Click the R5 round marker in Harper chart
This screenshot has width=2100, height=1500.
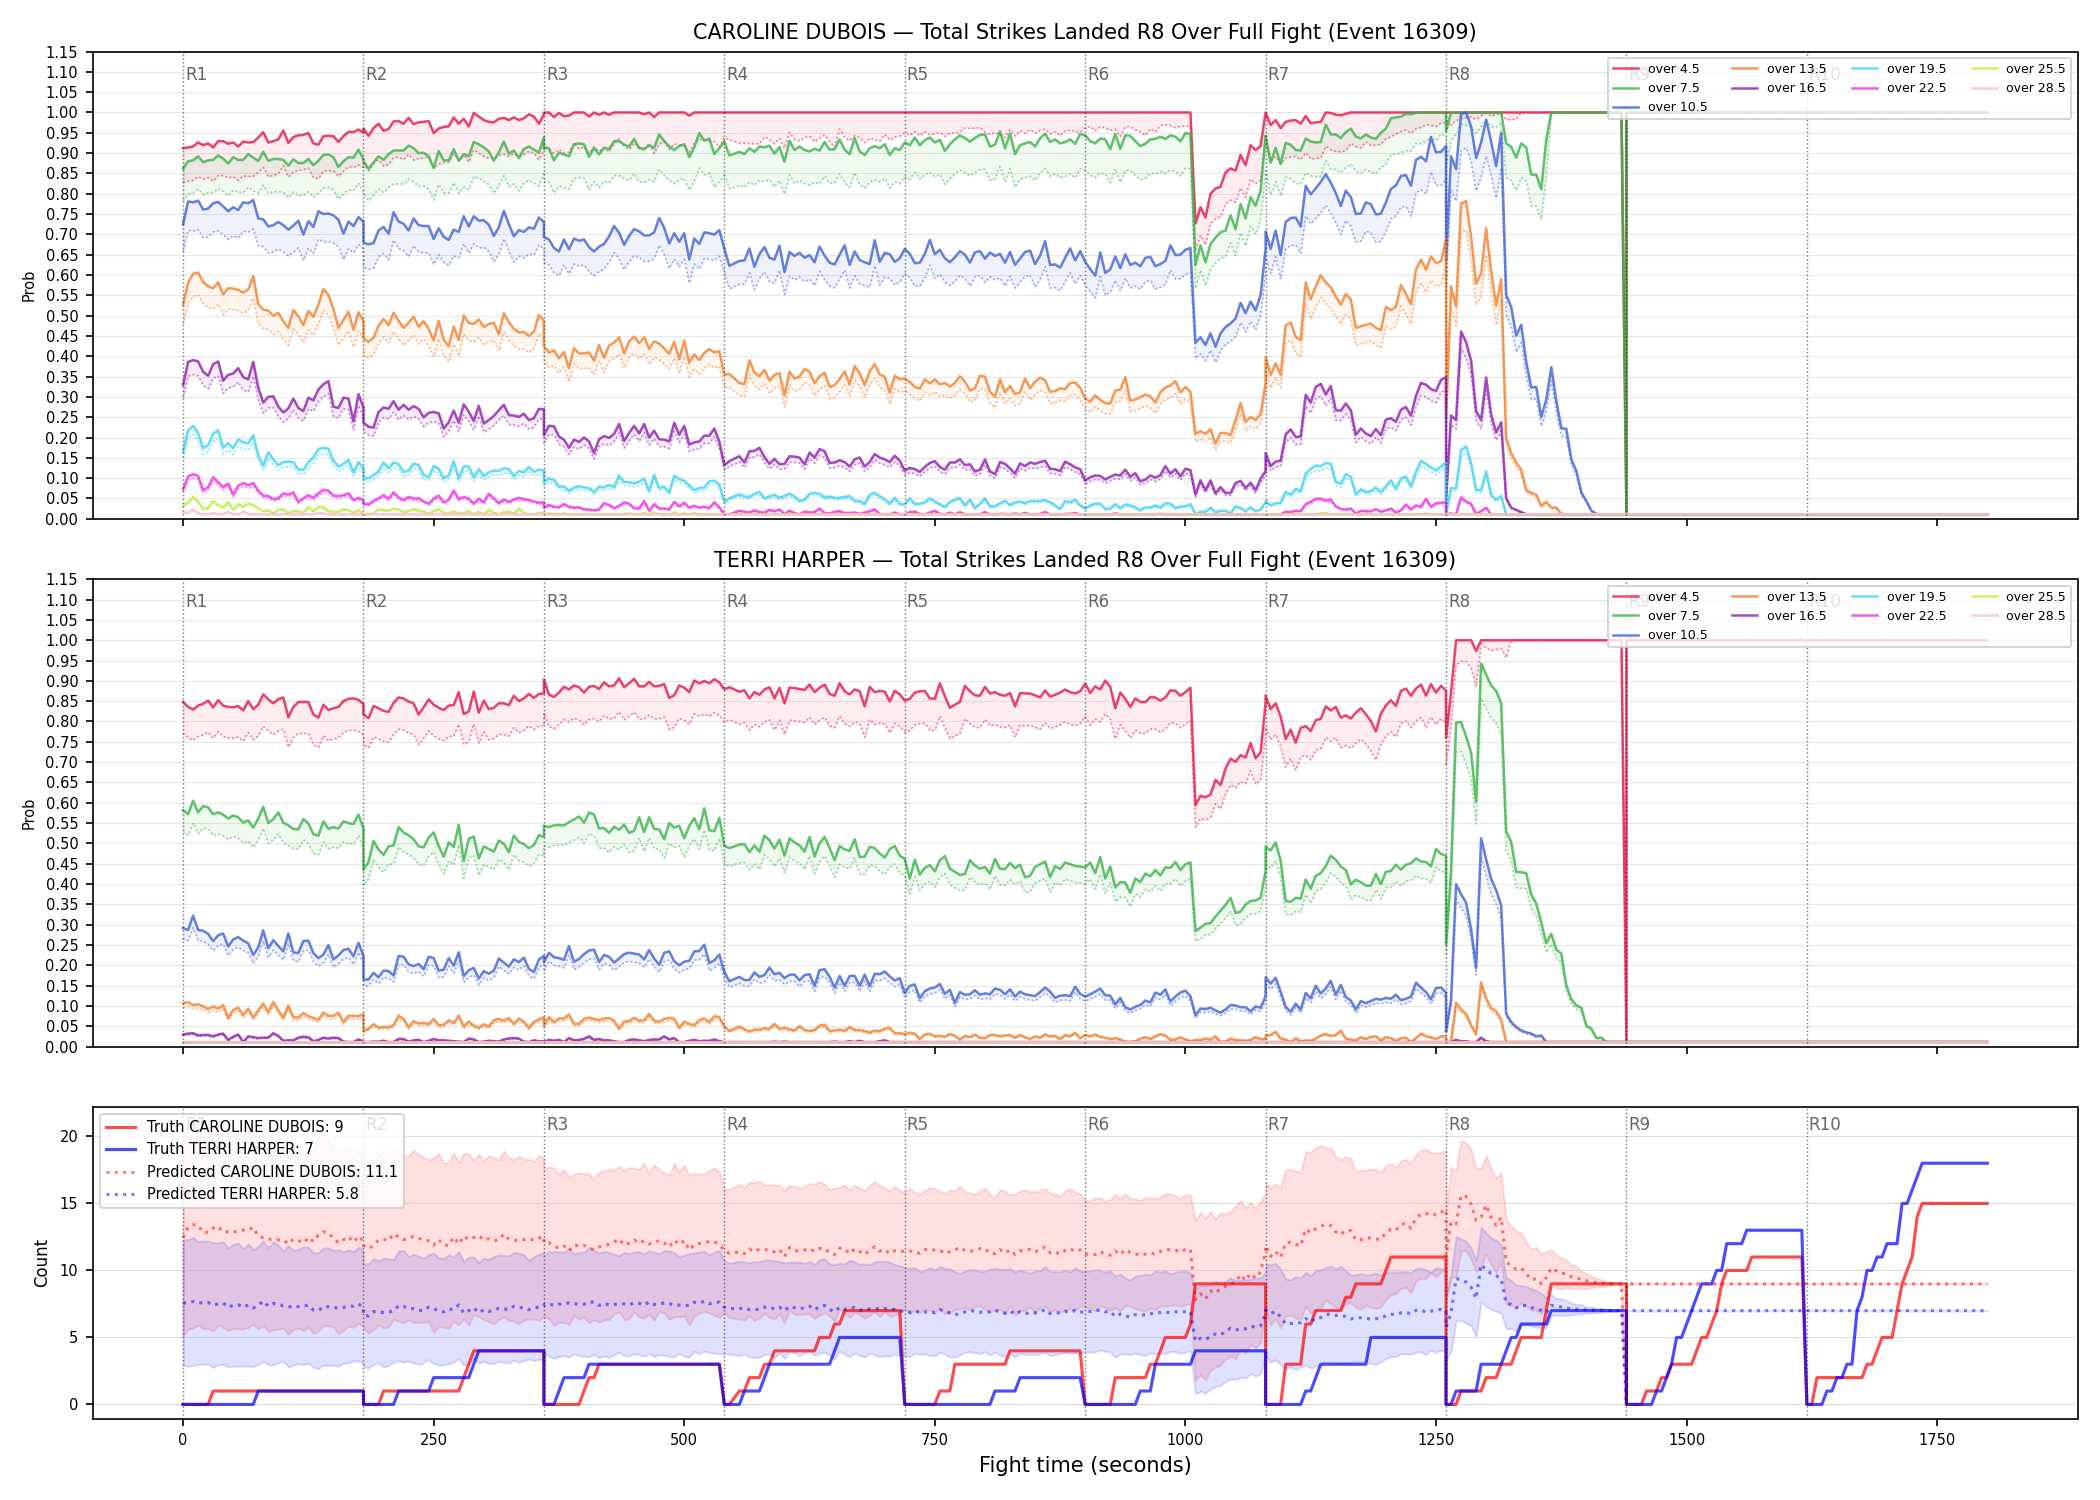tap(917, 601)
